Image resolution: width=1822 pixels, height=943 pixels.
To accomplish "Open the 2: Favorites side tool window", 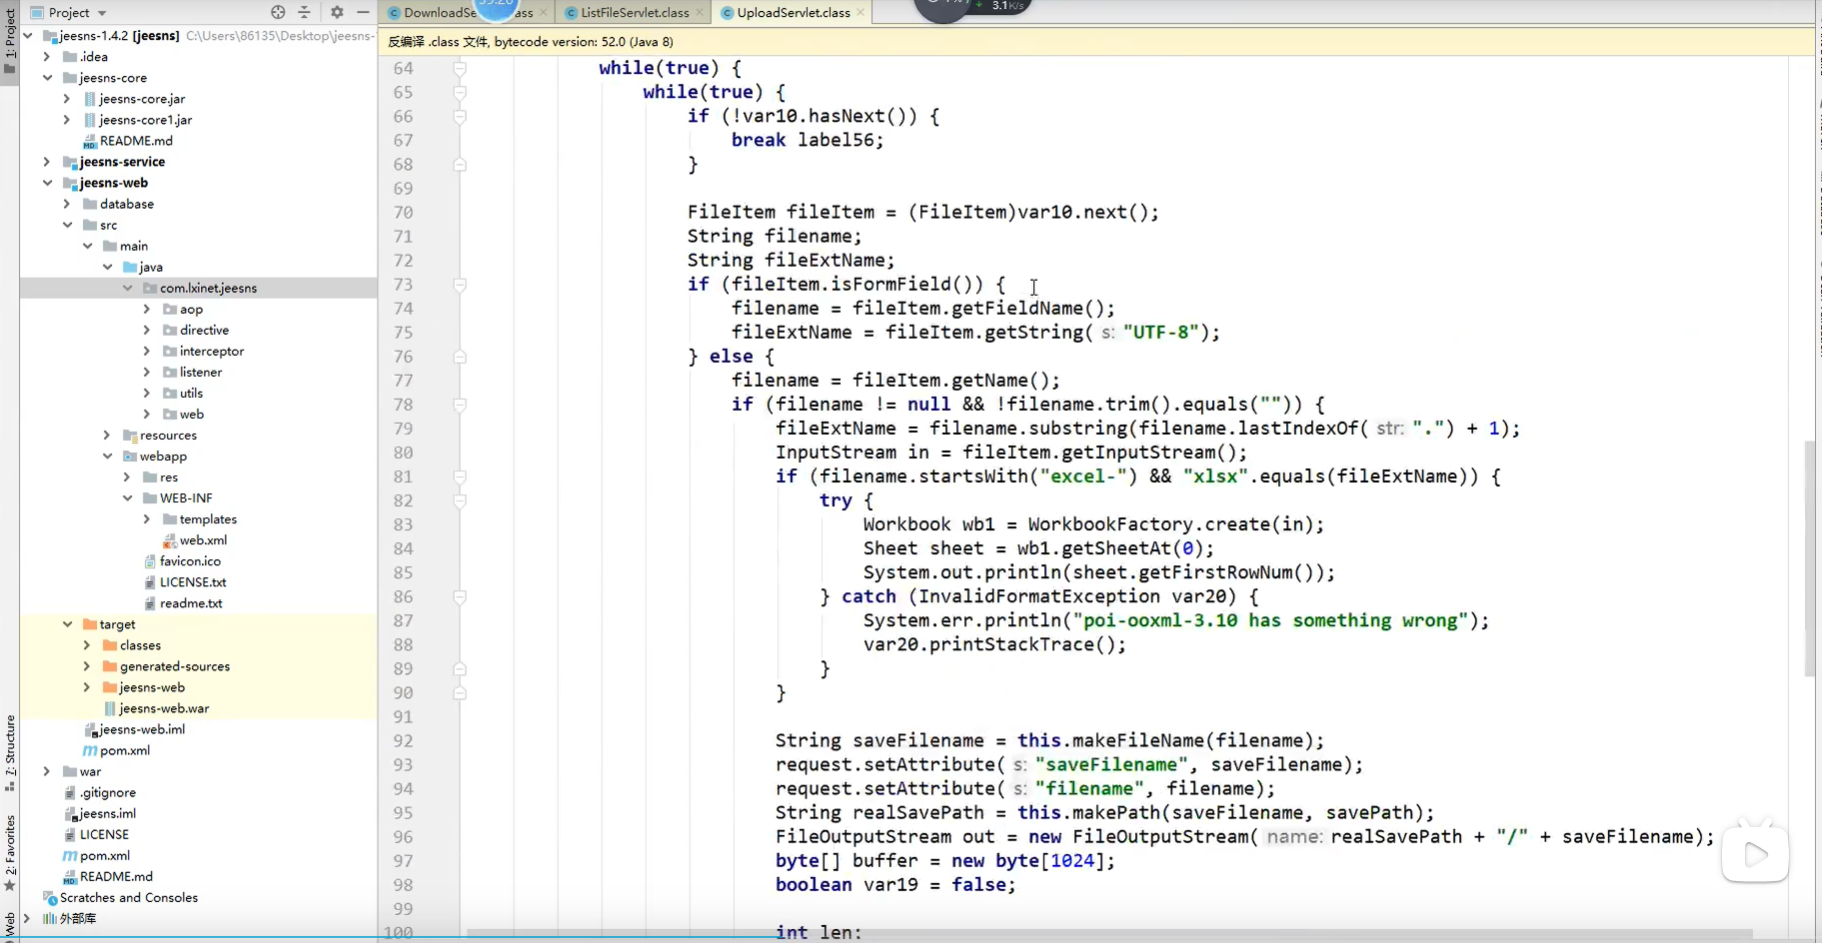I will 10,852.
